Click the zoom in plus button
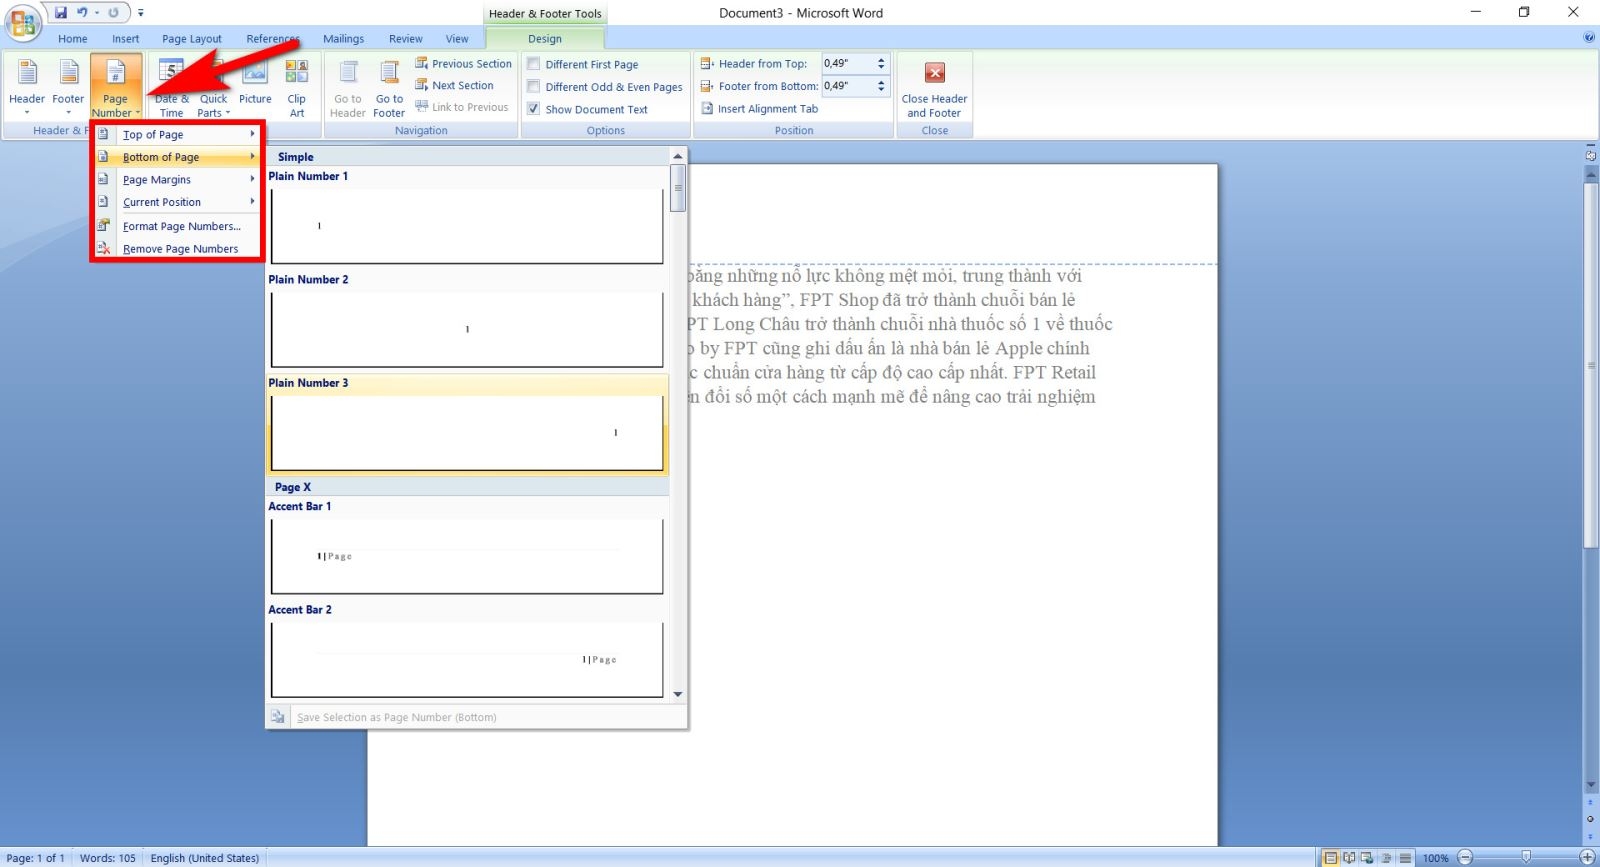 (x=1587, y=857)
